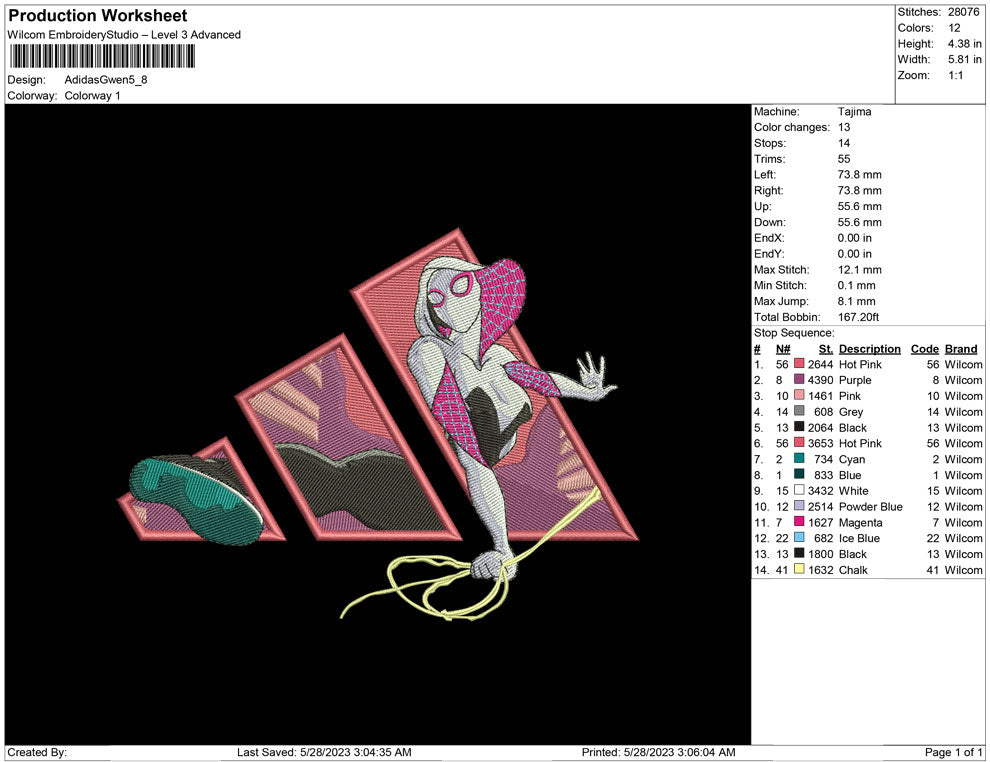The height and width of the screenshot is (762, 990).
Task: Click the St. column header
Action: pyautogui.click(x=826, y=349)
